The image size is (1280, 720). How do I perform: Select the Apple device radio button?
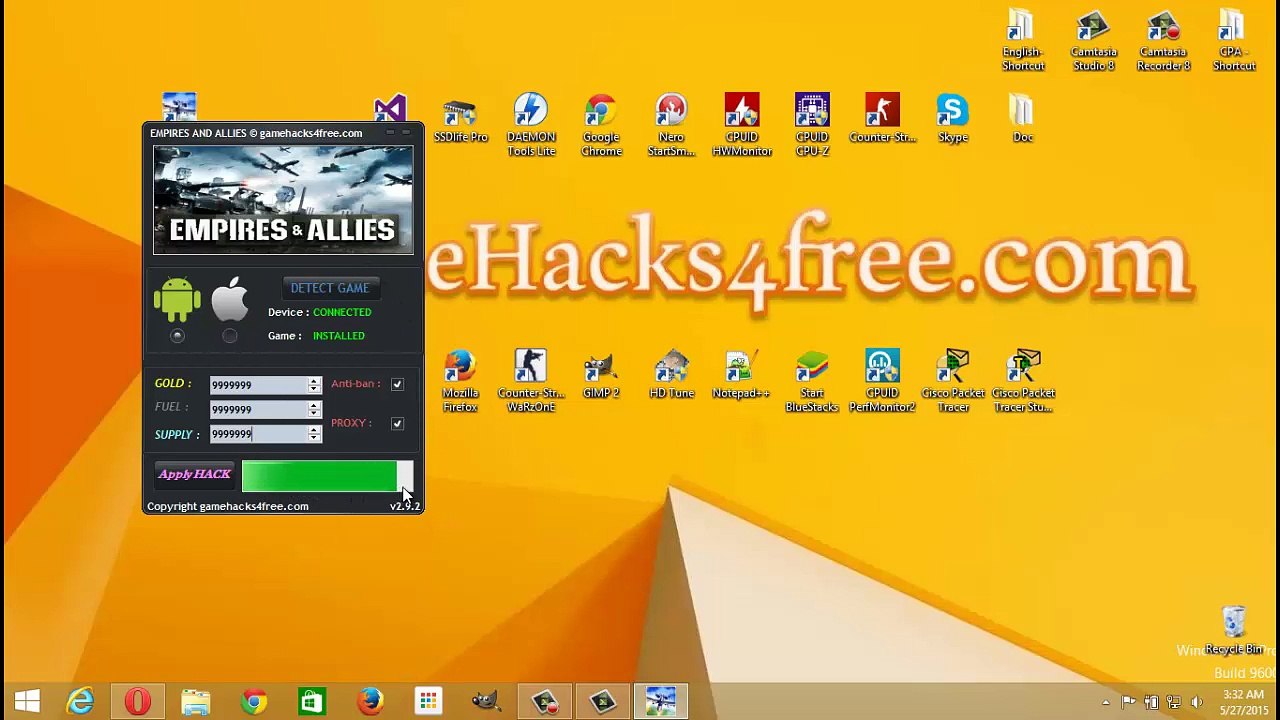pos(229,336)
